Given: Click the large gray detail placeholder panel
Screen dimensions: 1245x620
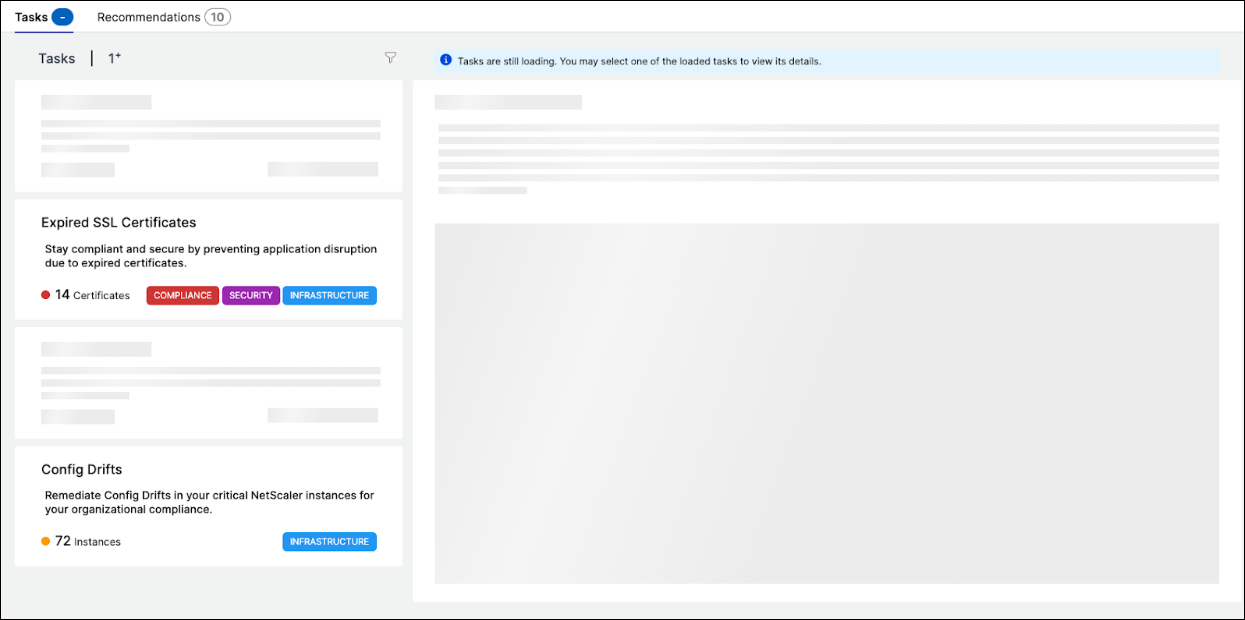Looking at the screenshot, I should (827, 403).
